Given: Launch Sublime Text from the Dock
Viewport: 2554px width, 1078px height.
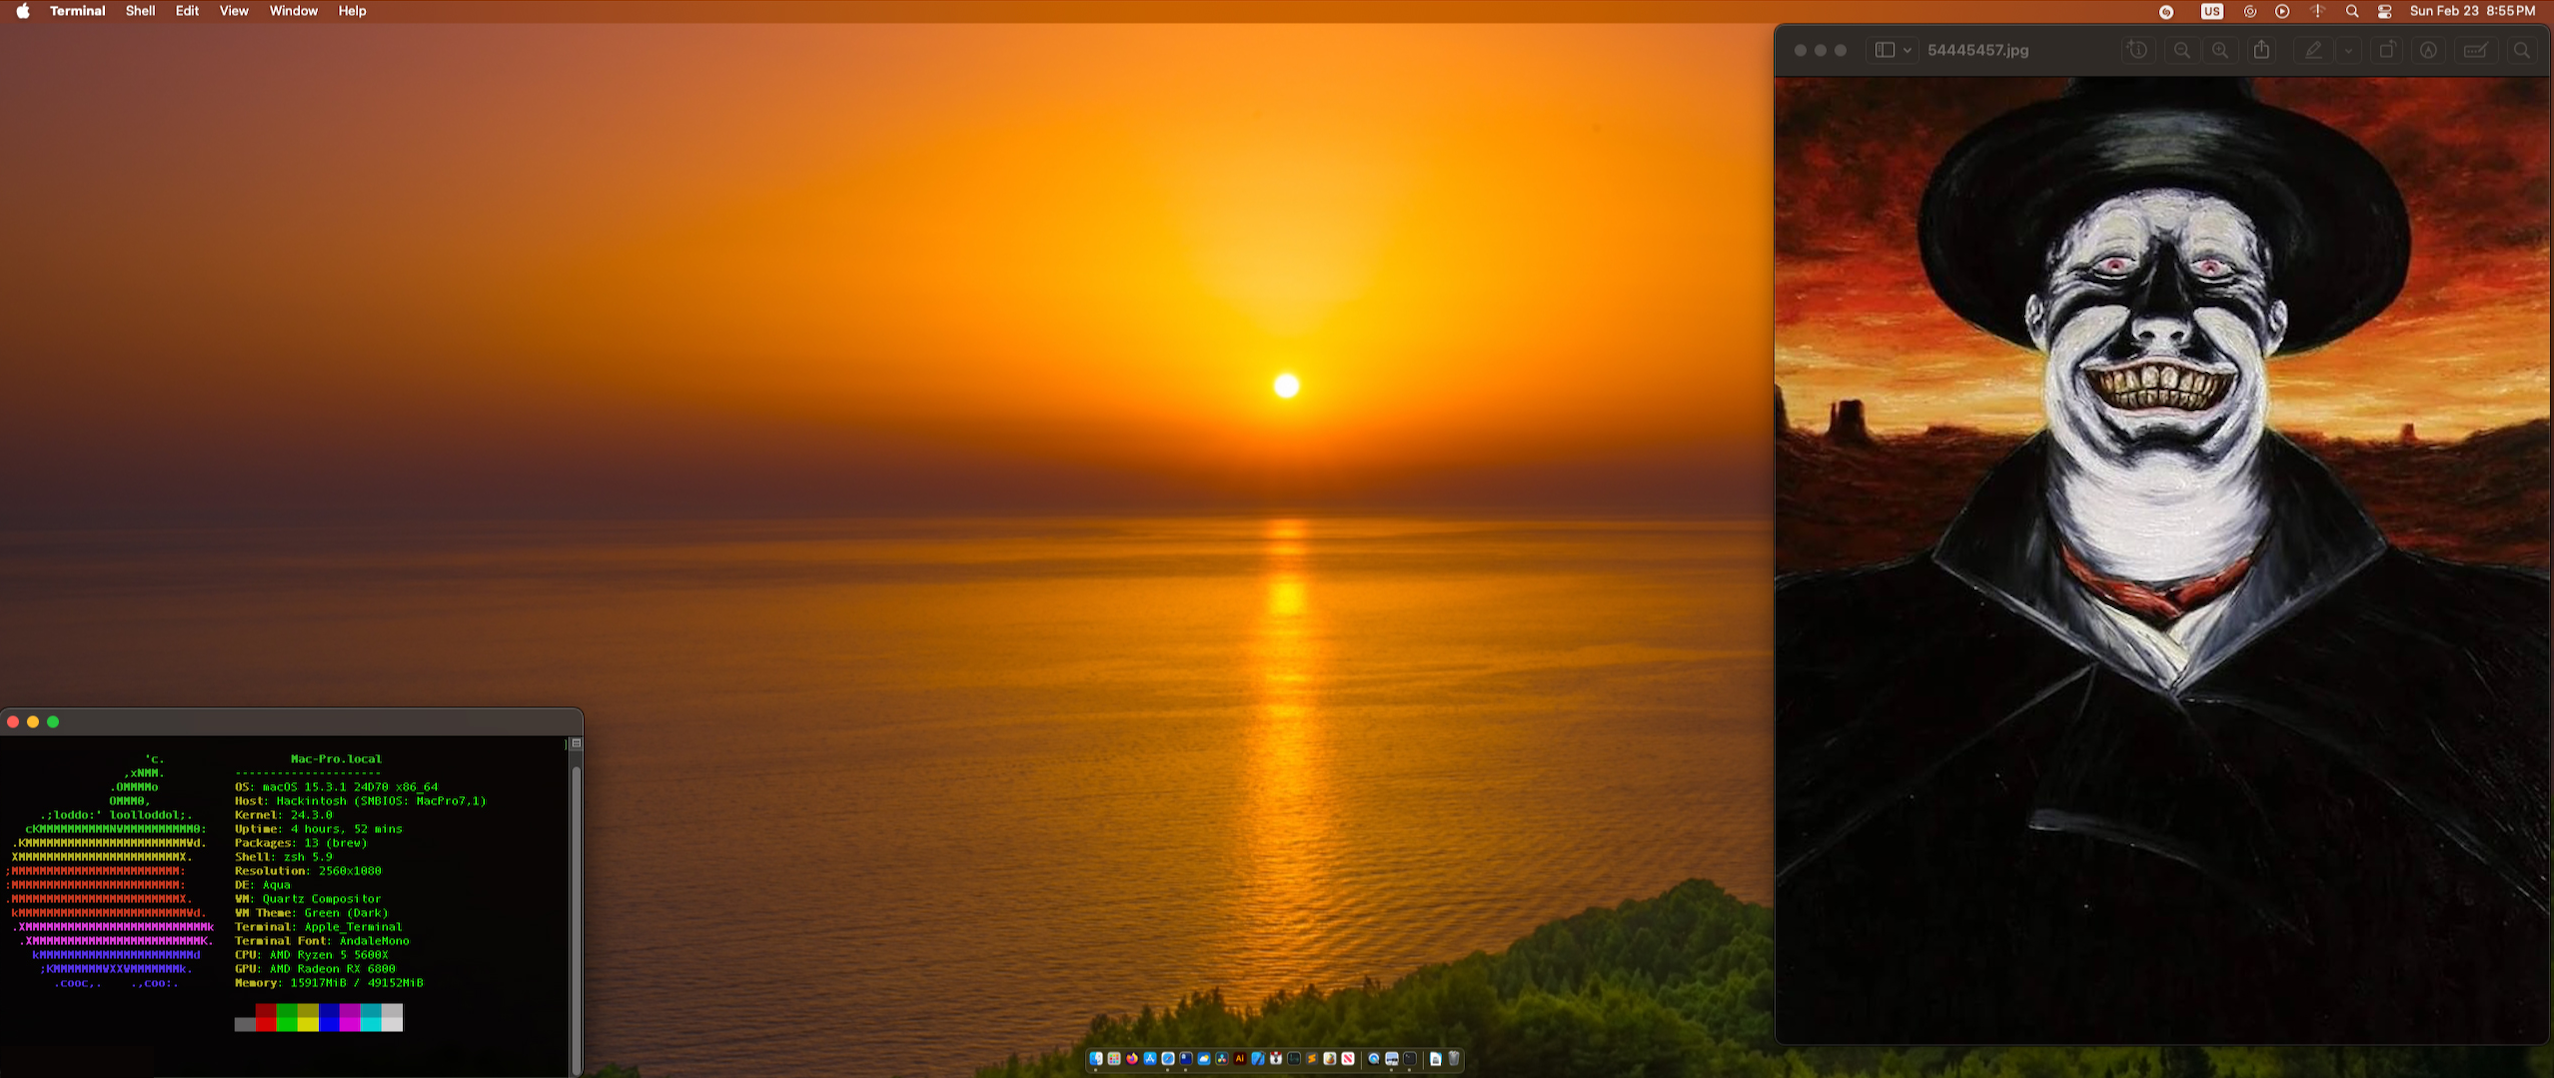Looking at the screenshot, I should (1312, 1058).
